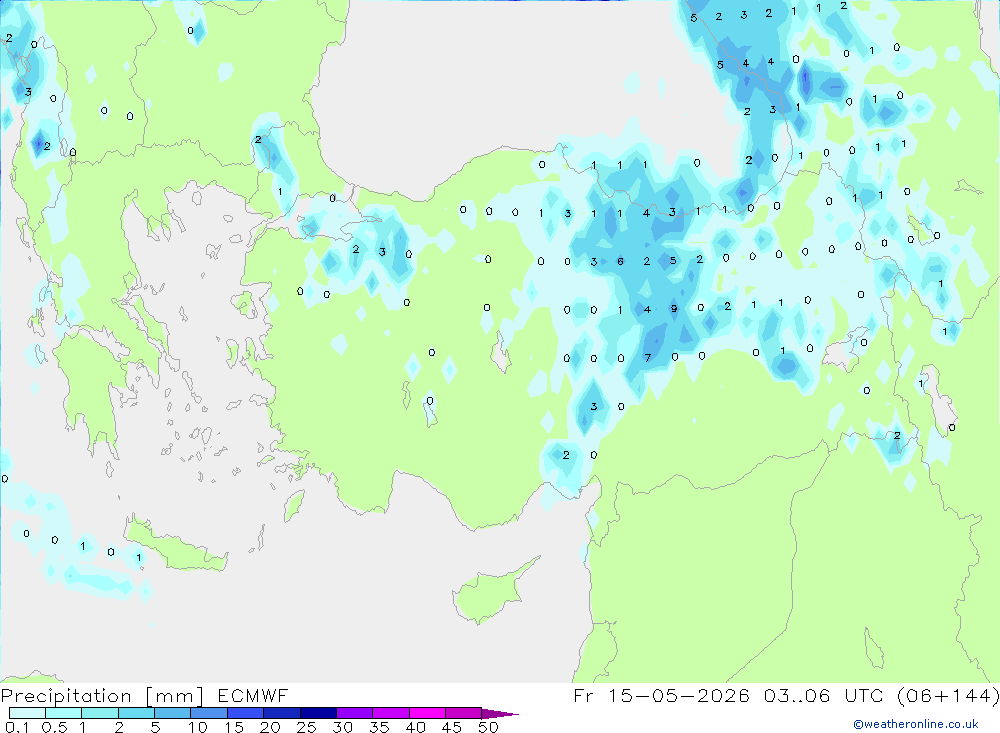Screen dimensions: 1000x733
Task: Click the legend swatch between 10 and 15
Action: tap(209, 713)
